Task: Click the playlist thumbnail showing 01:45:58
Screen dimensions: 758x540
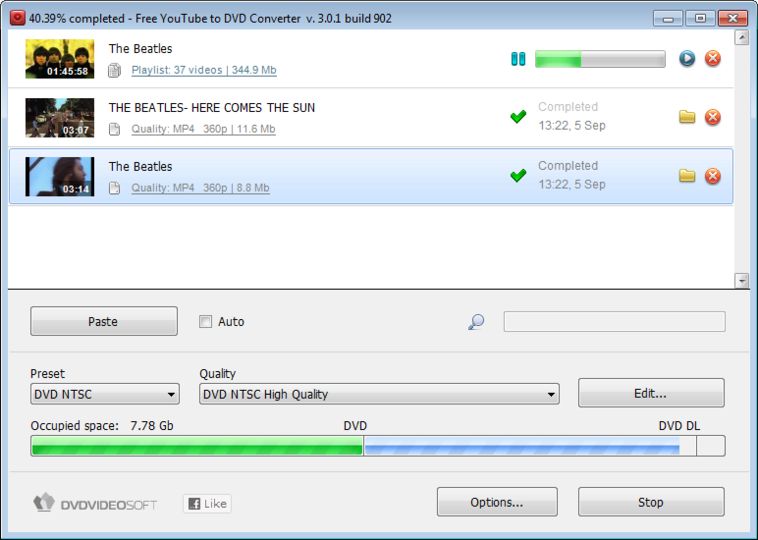Action: [x=60, y=59]
